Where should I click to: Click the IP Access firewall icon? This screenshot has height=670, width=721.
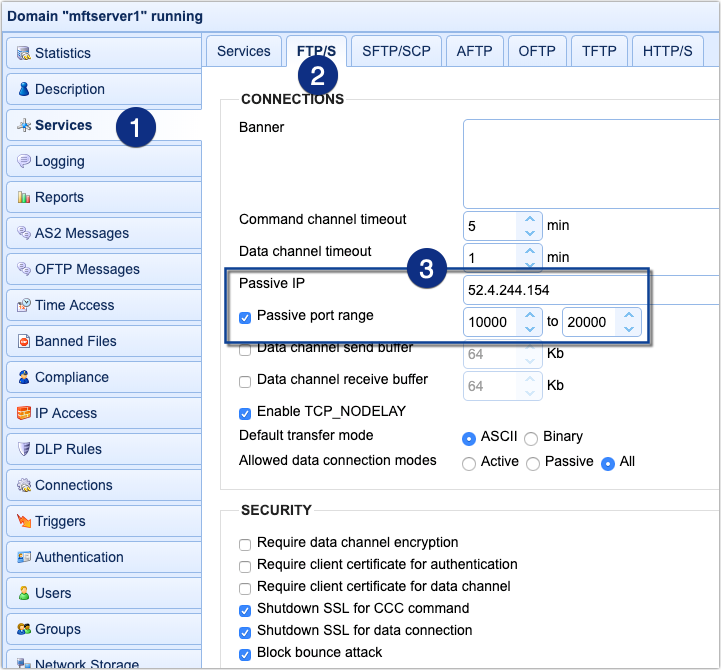click(24, 413)
